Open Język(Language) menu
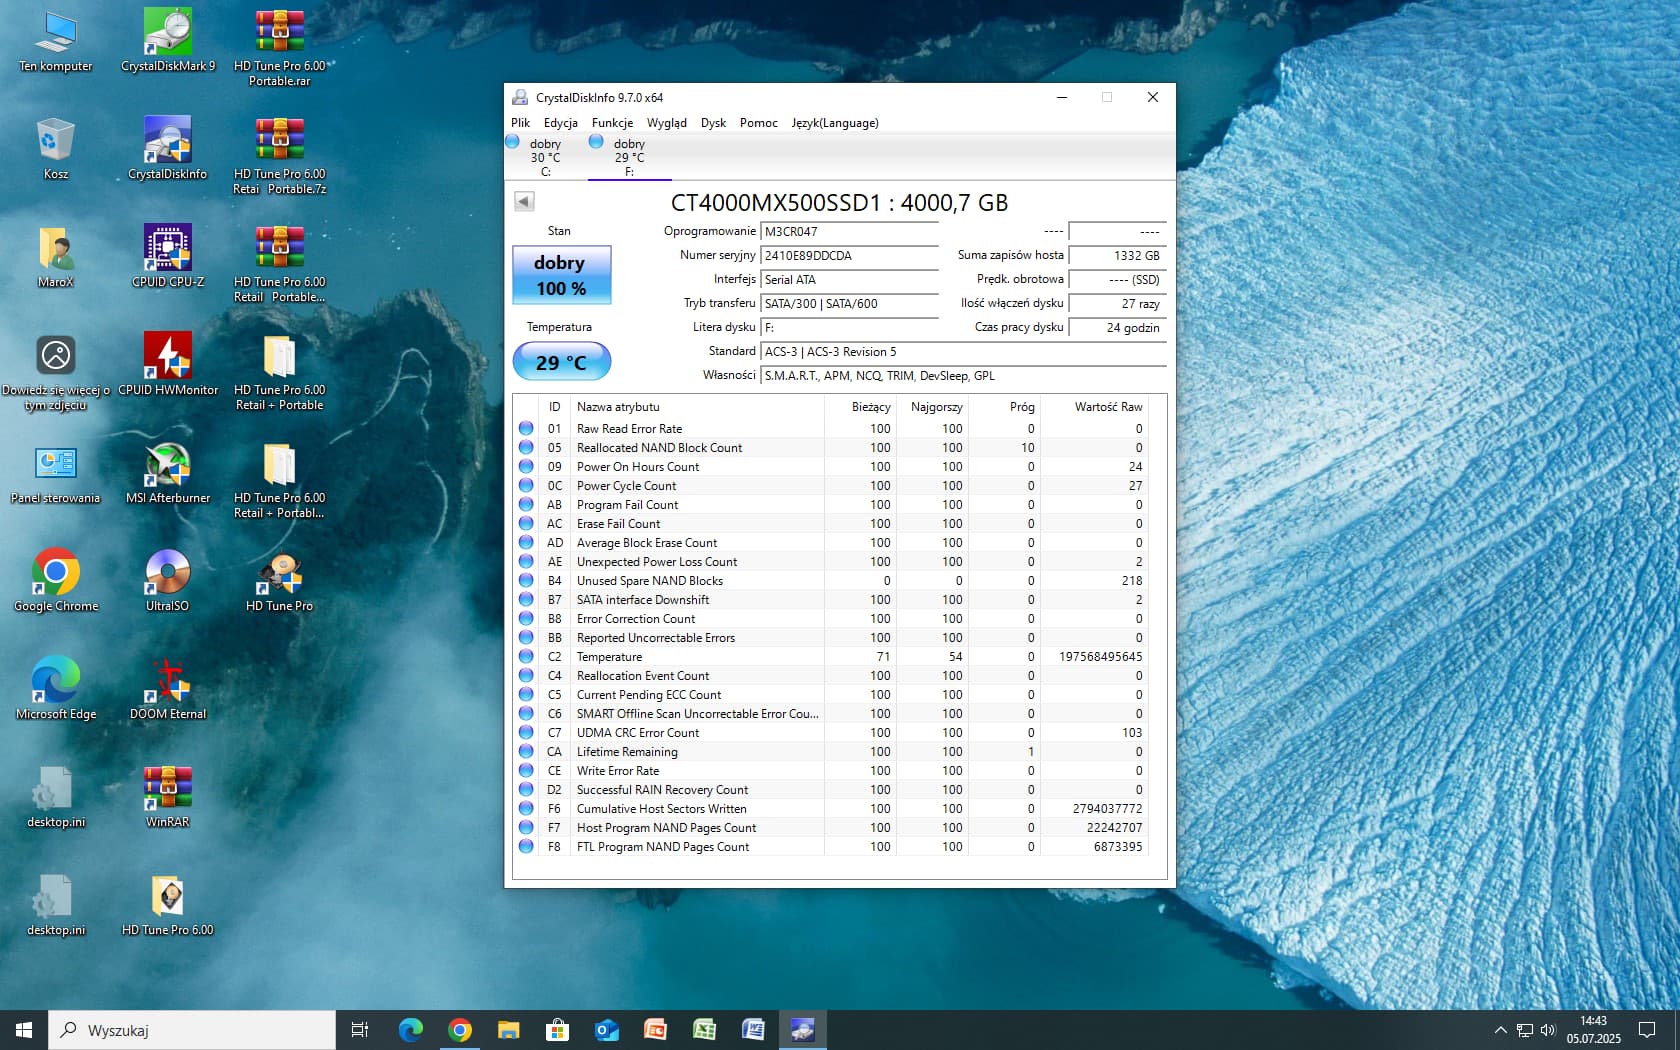 click(x=835, y=123)
